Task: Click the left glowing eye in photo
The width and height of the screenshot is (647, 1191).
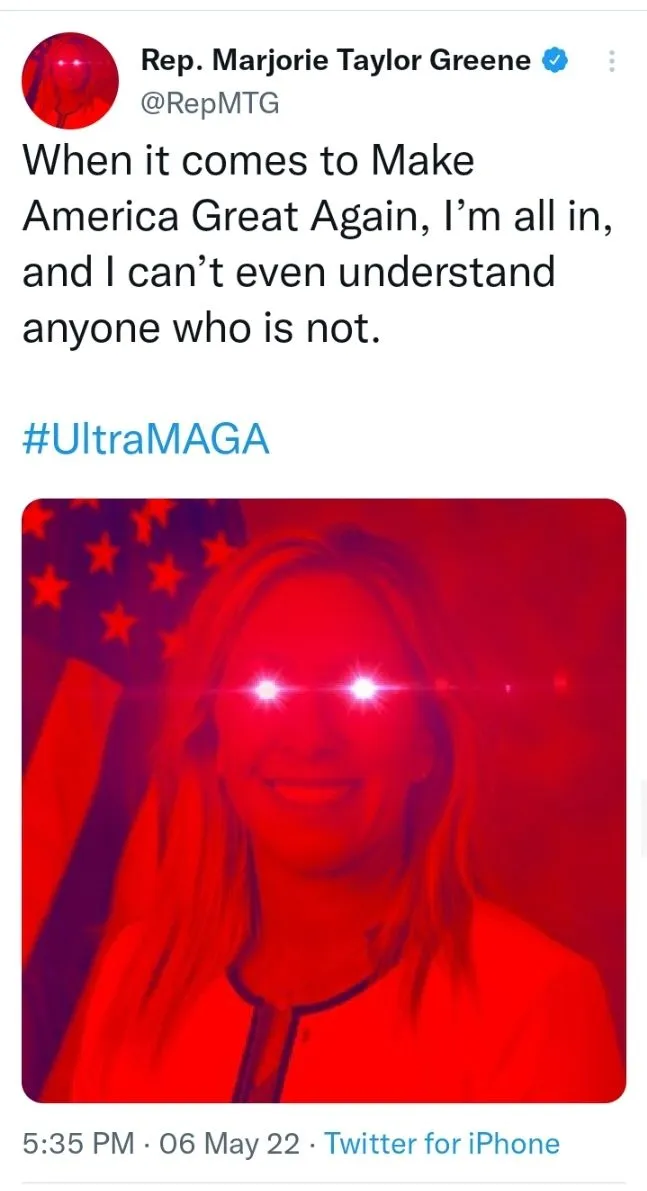Action: click(266, 689)
